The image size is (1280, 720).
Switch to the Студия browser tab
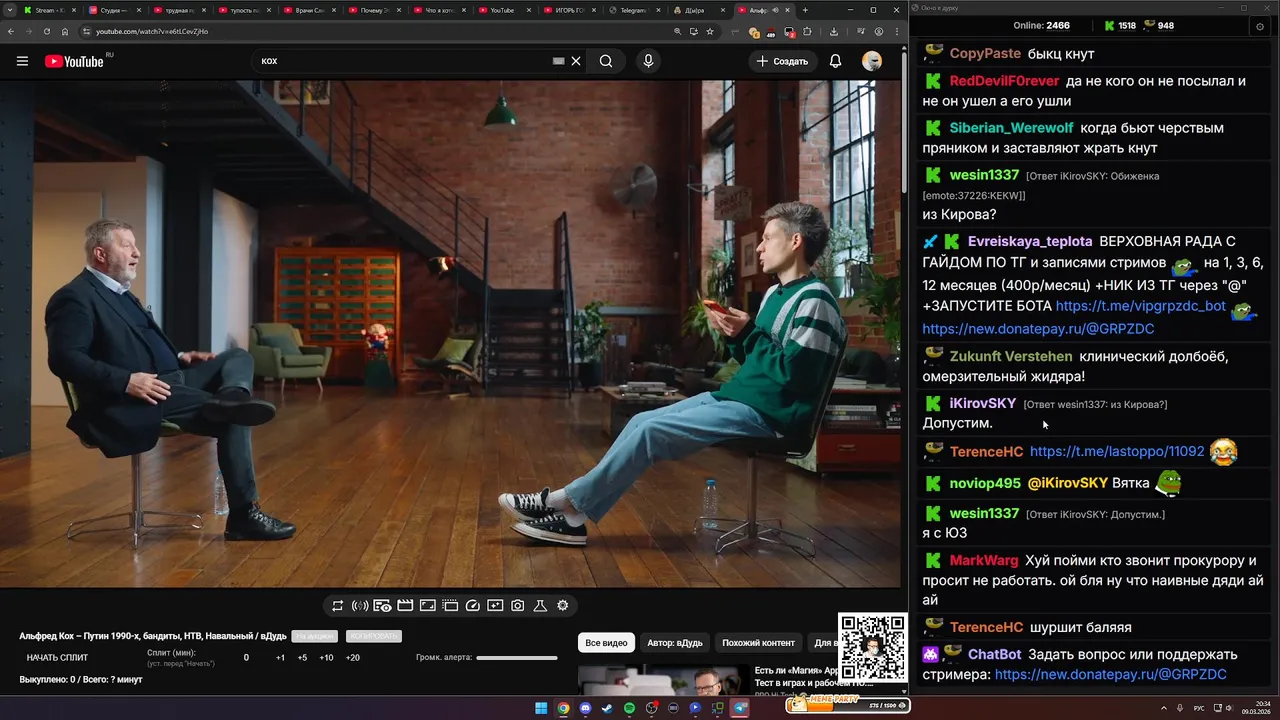(x=115, y=10)
